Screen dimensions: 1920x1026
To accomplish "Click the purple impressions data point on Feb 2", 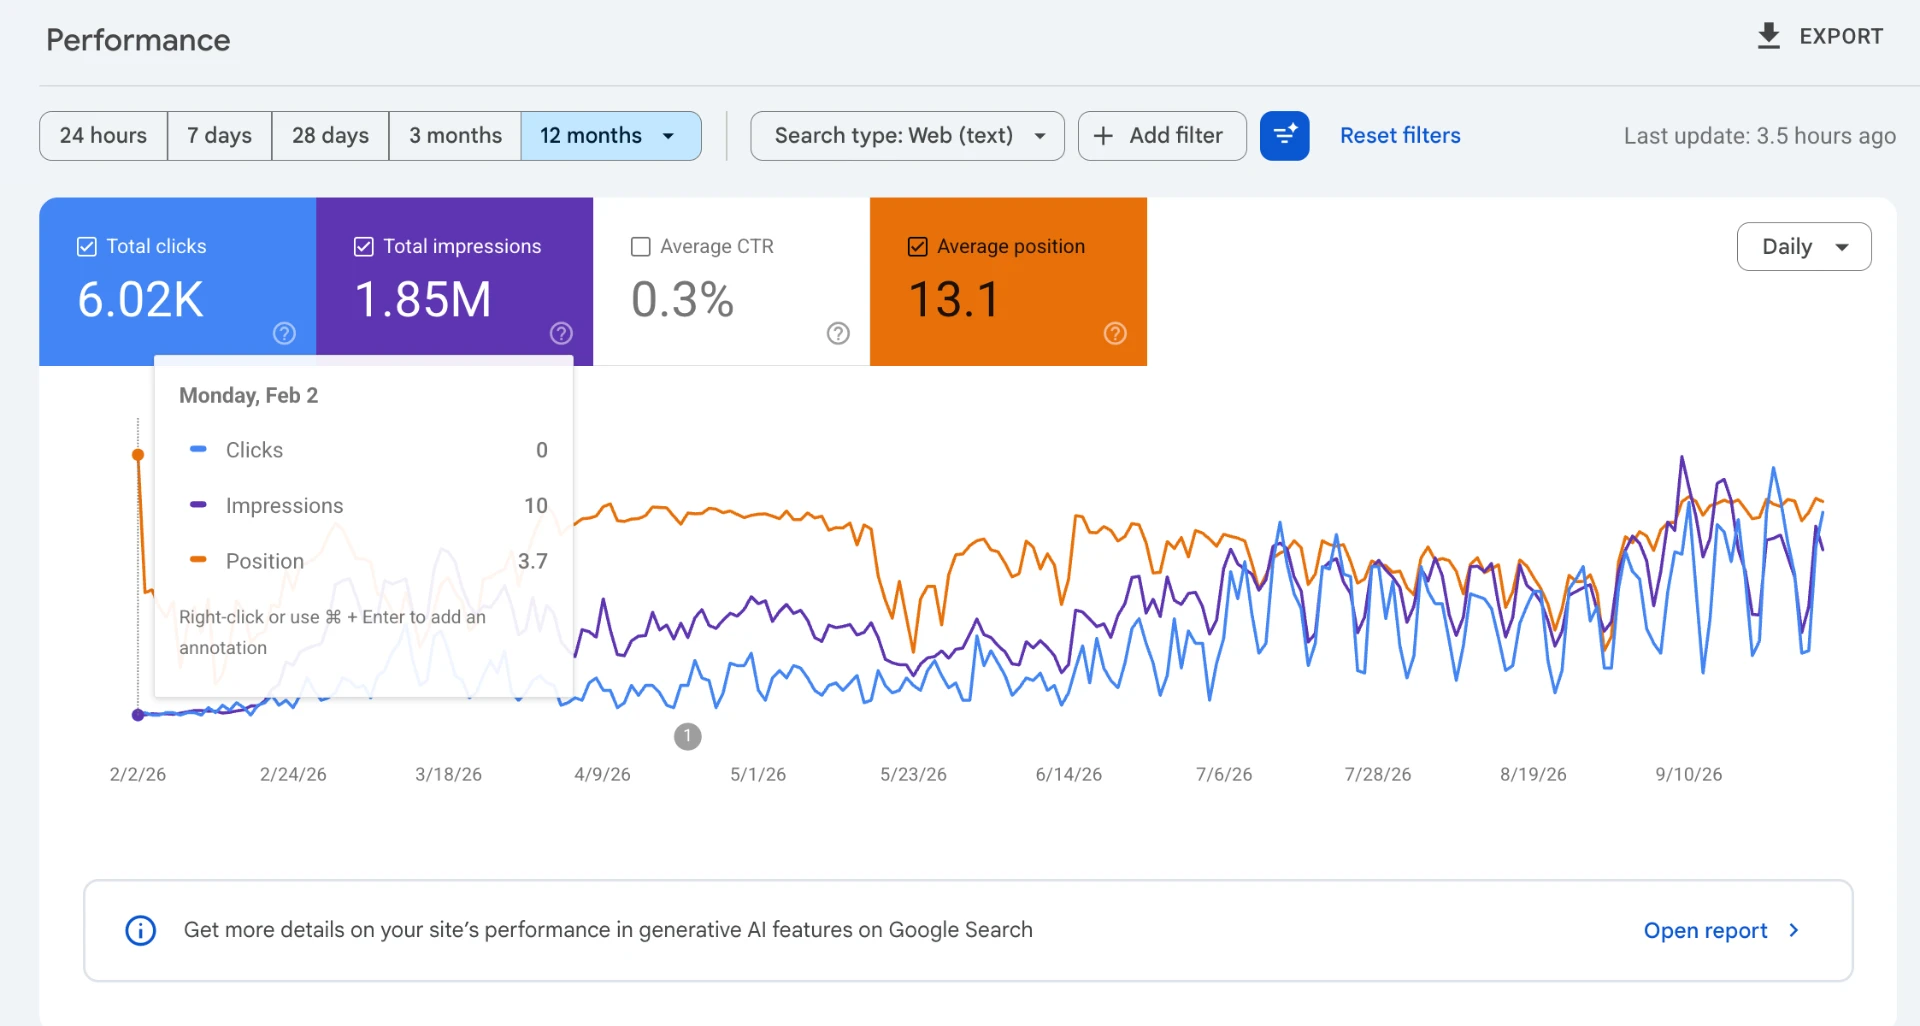I will pos(138,714).
